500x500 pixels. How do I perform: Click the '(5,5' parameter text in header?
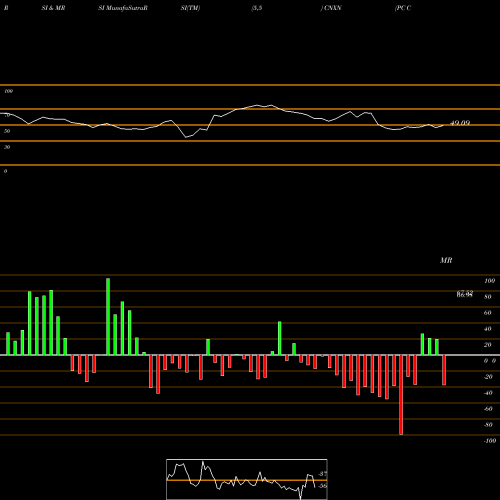(x=257, y=8)
